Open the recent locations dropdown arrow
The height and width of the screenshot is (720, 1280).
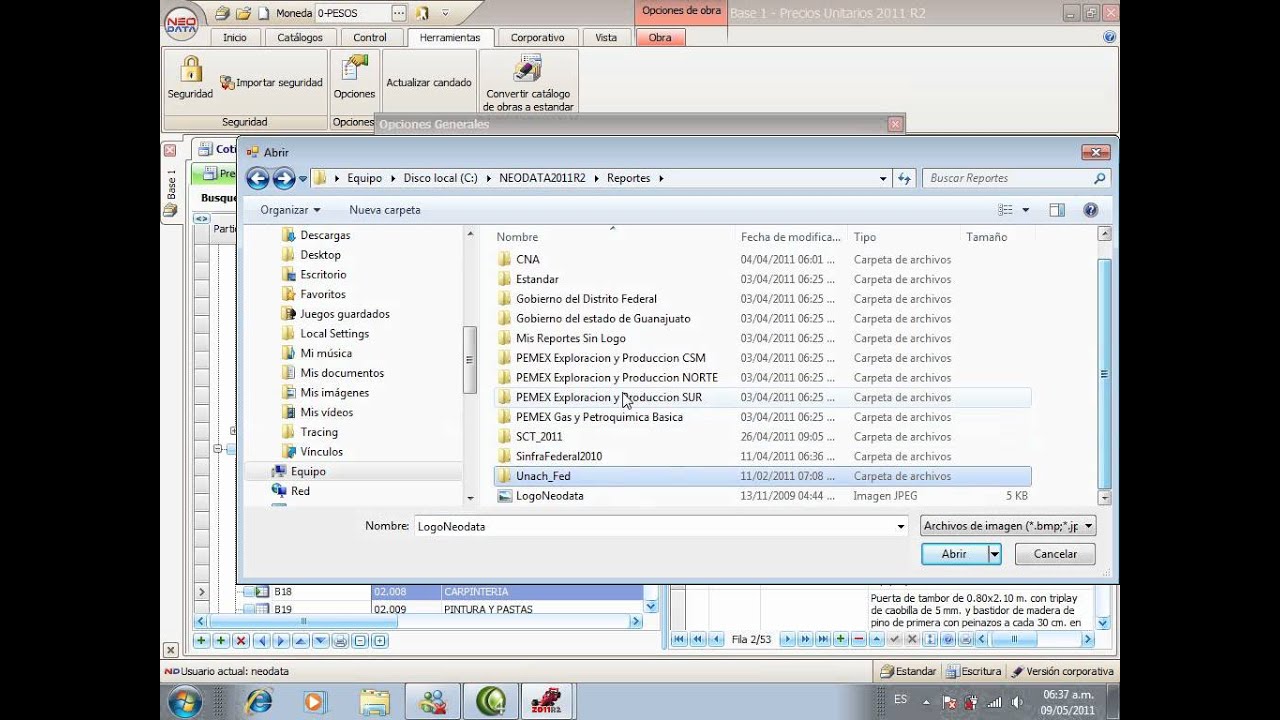point(303,179)
